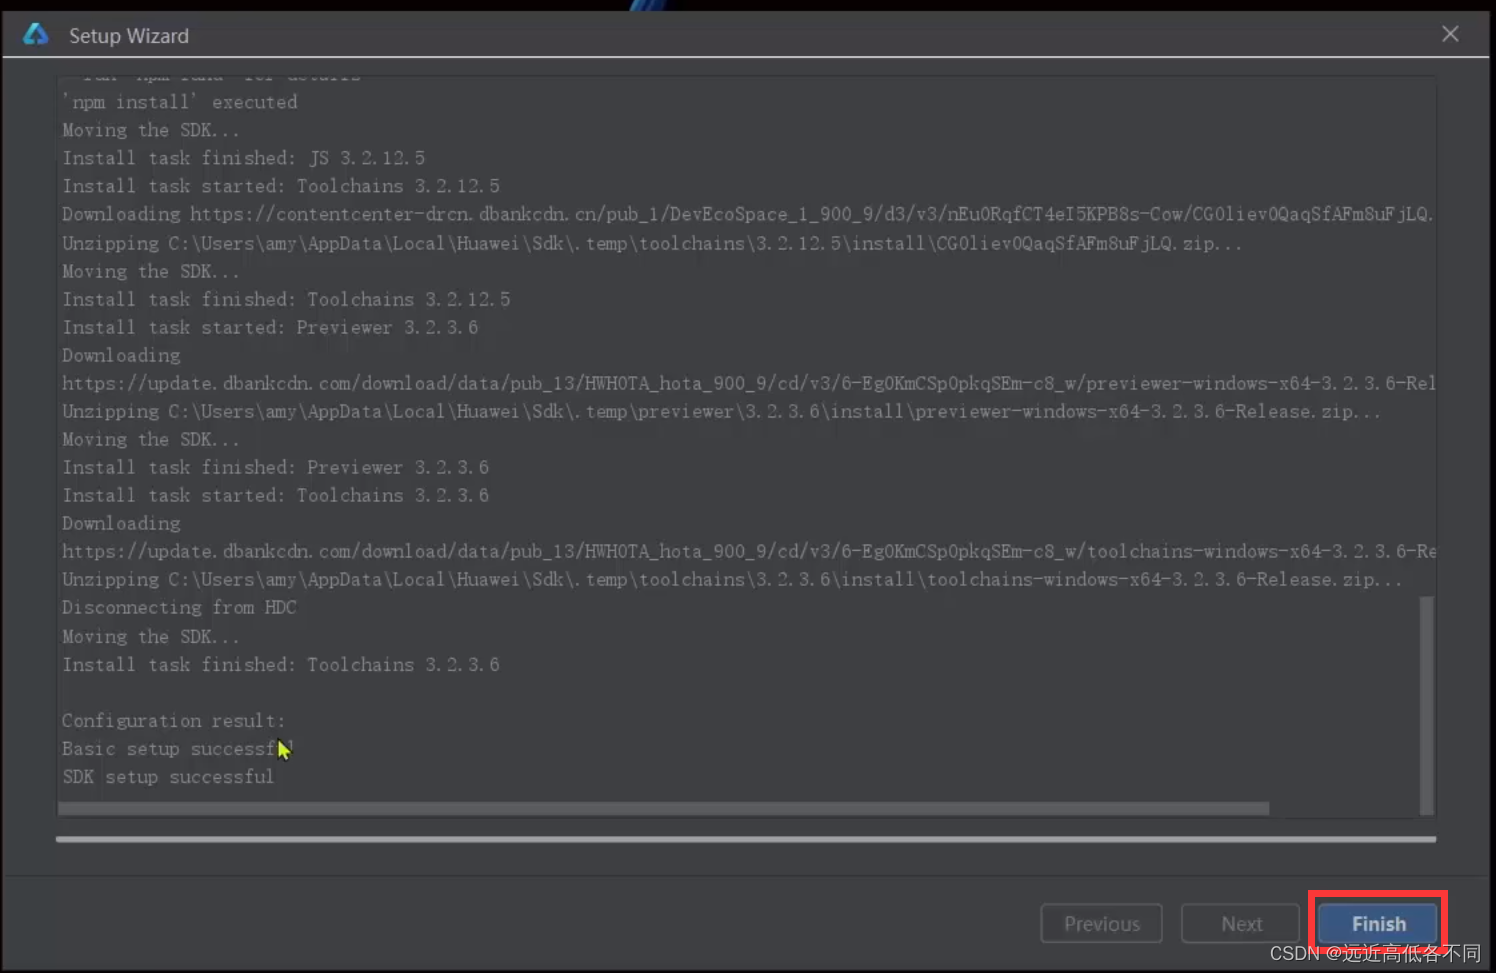This screenshot has width=1496, height=973.
Task: Click the Previous button
Action: 1101,923
